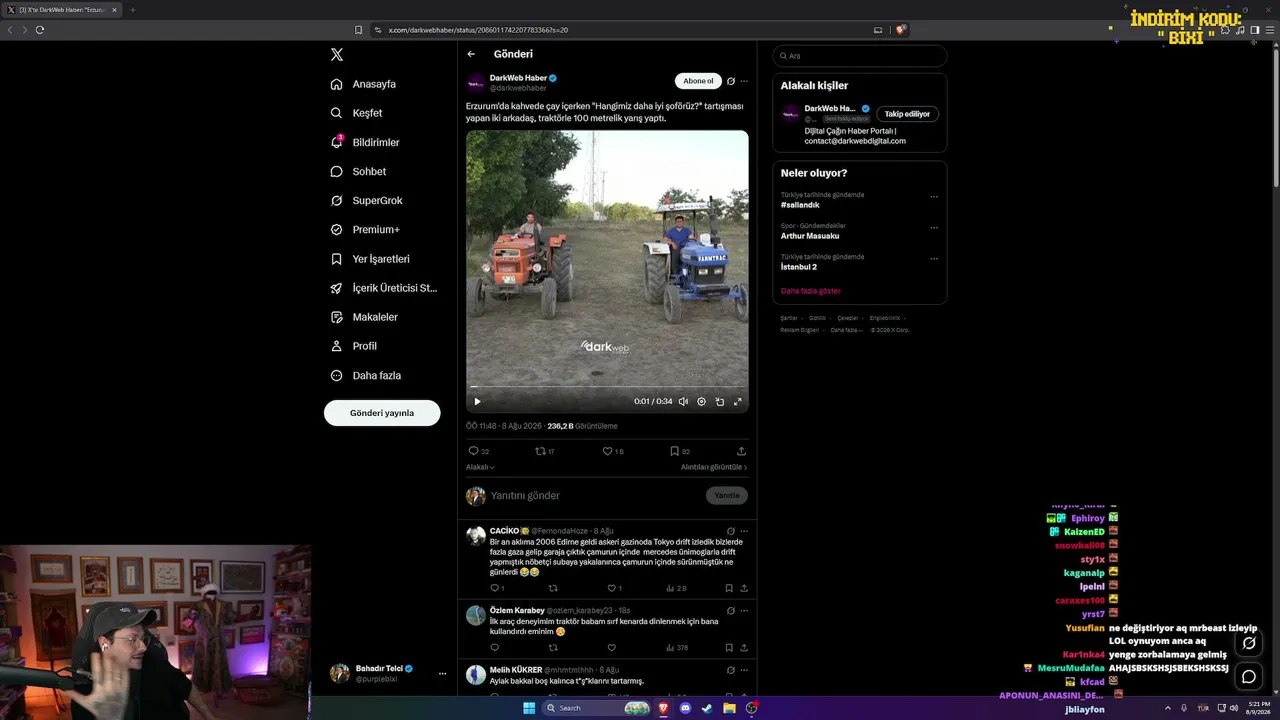
Task: Reply to main post with comment icon
Action: (x=474, y=451)
